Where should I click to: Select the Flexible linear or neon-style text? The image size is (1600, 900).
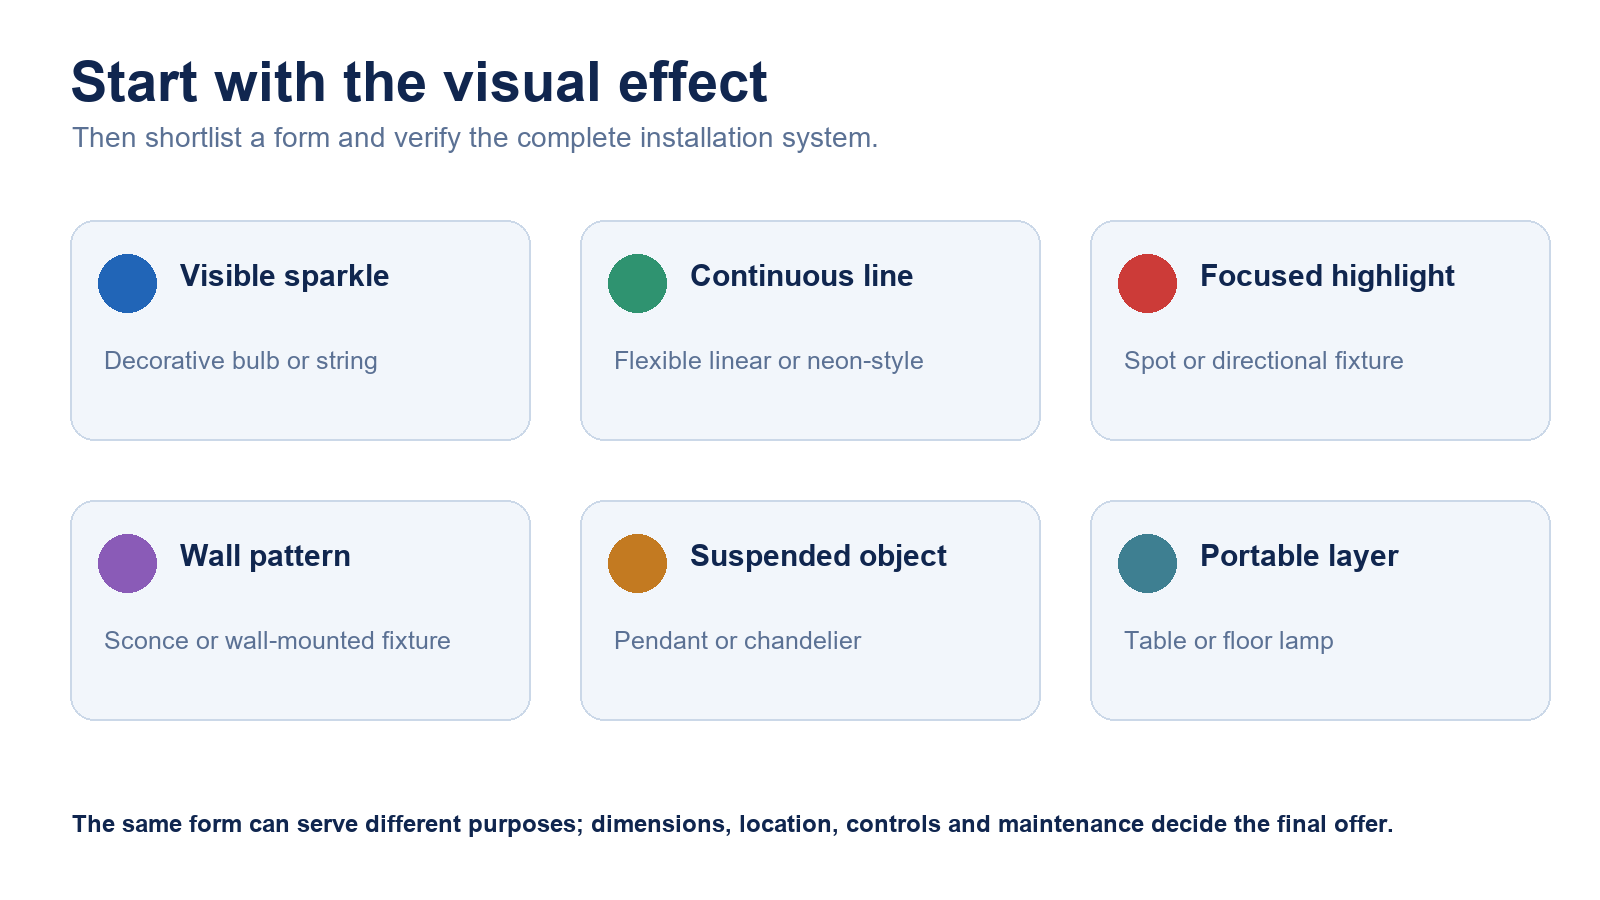(768, 361)
